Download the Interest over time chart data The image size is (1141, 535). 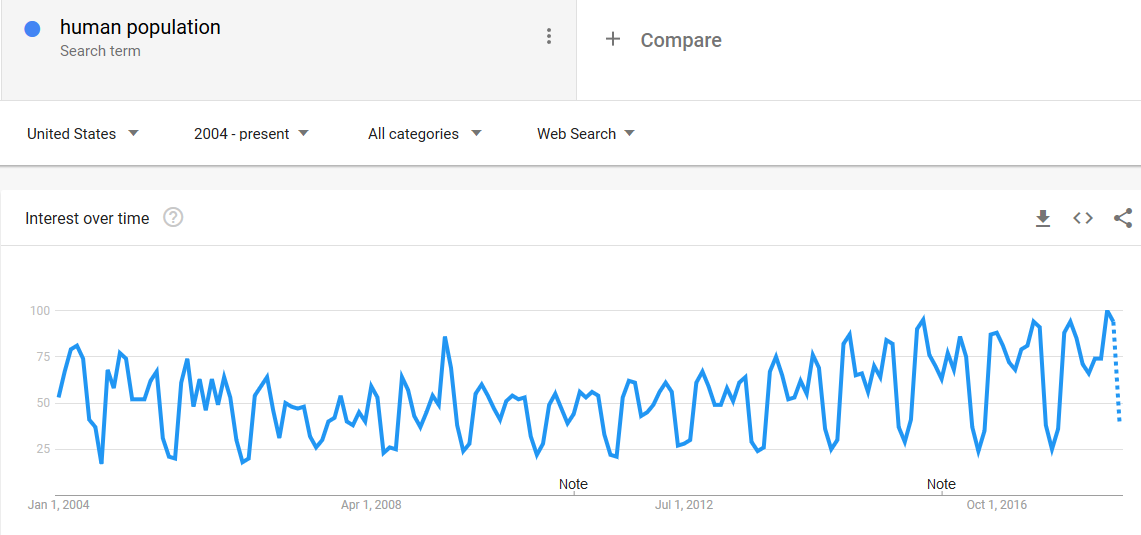coord(1043,218)
